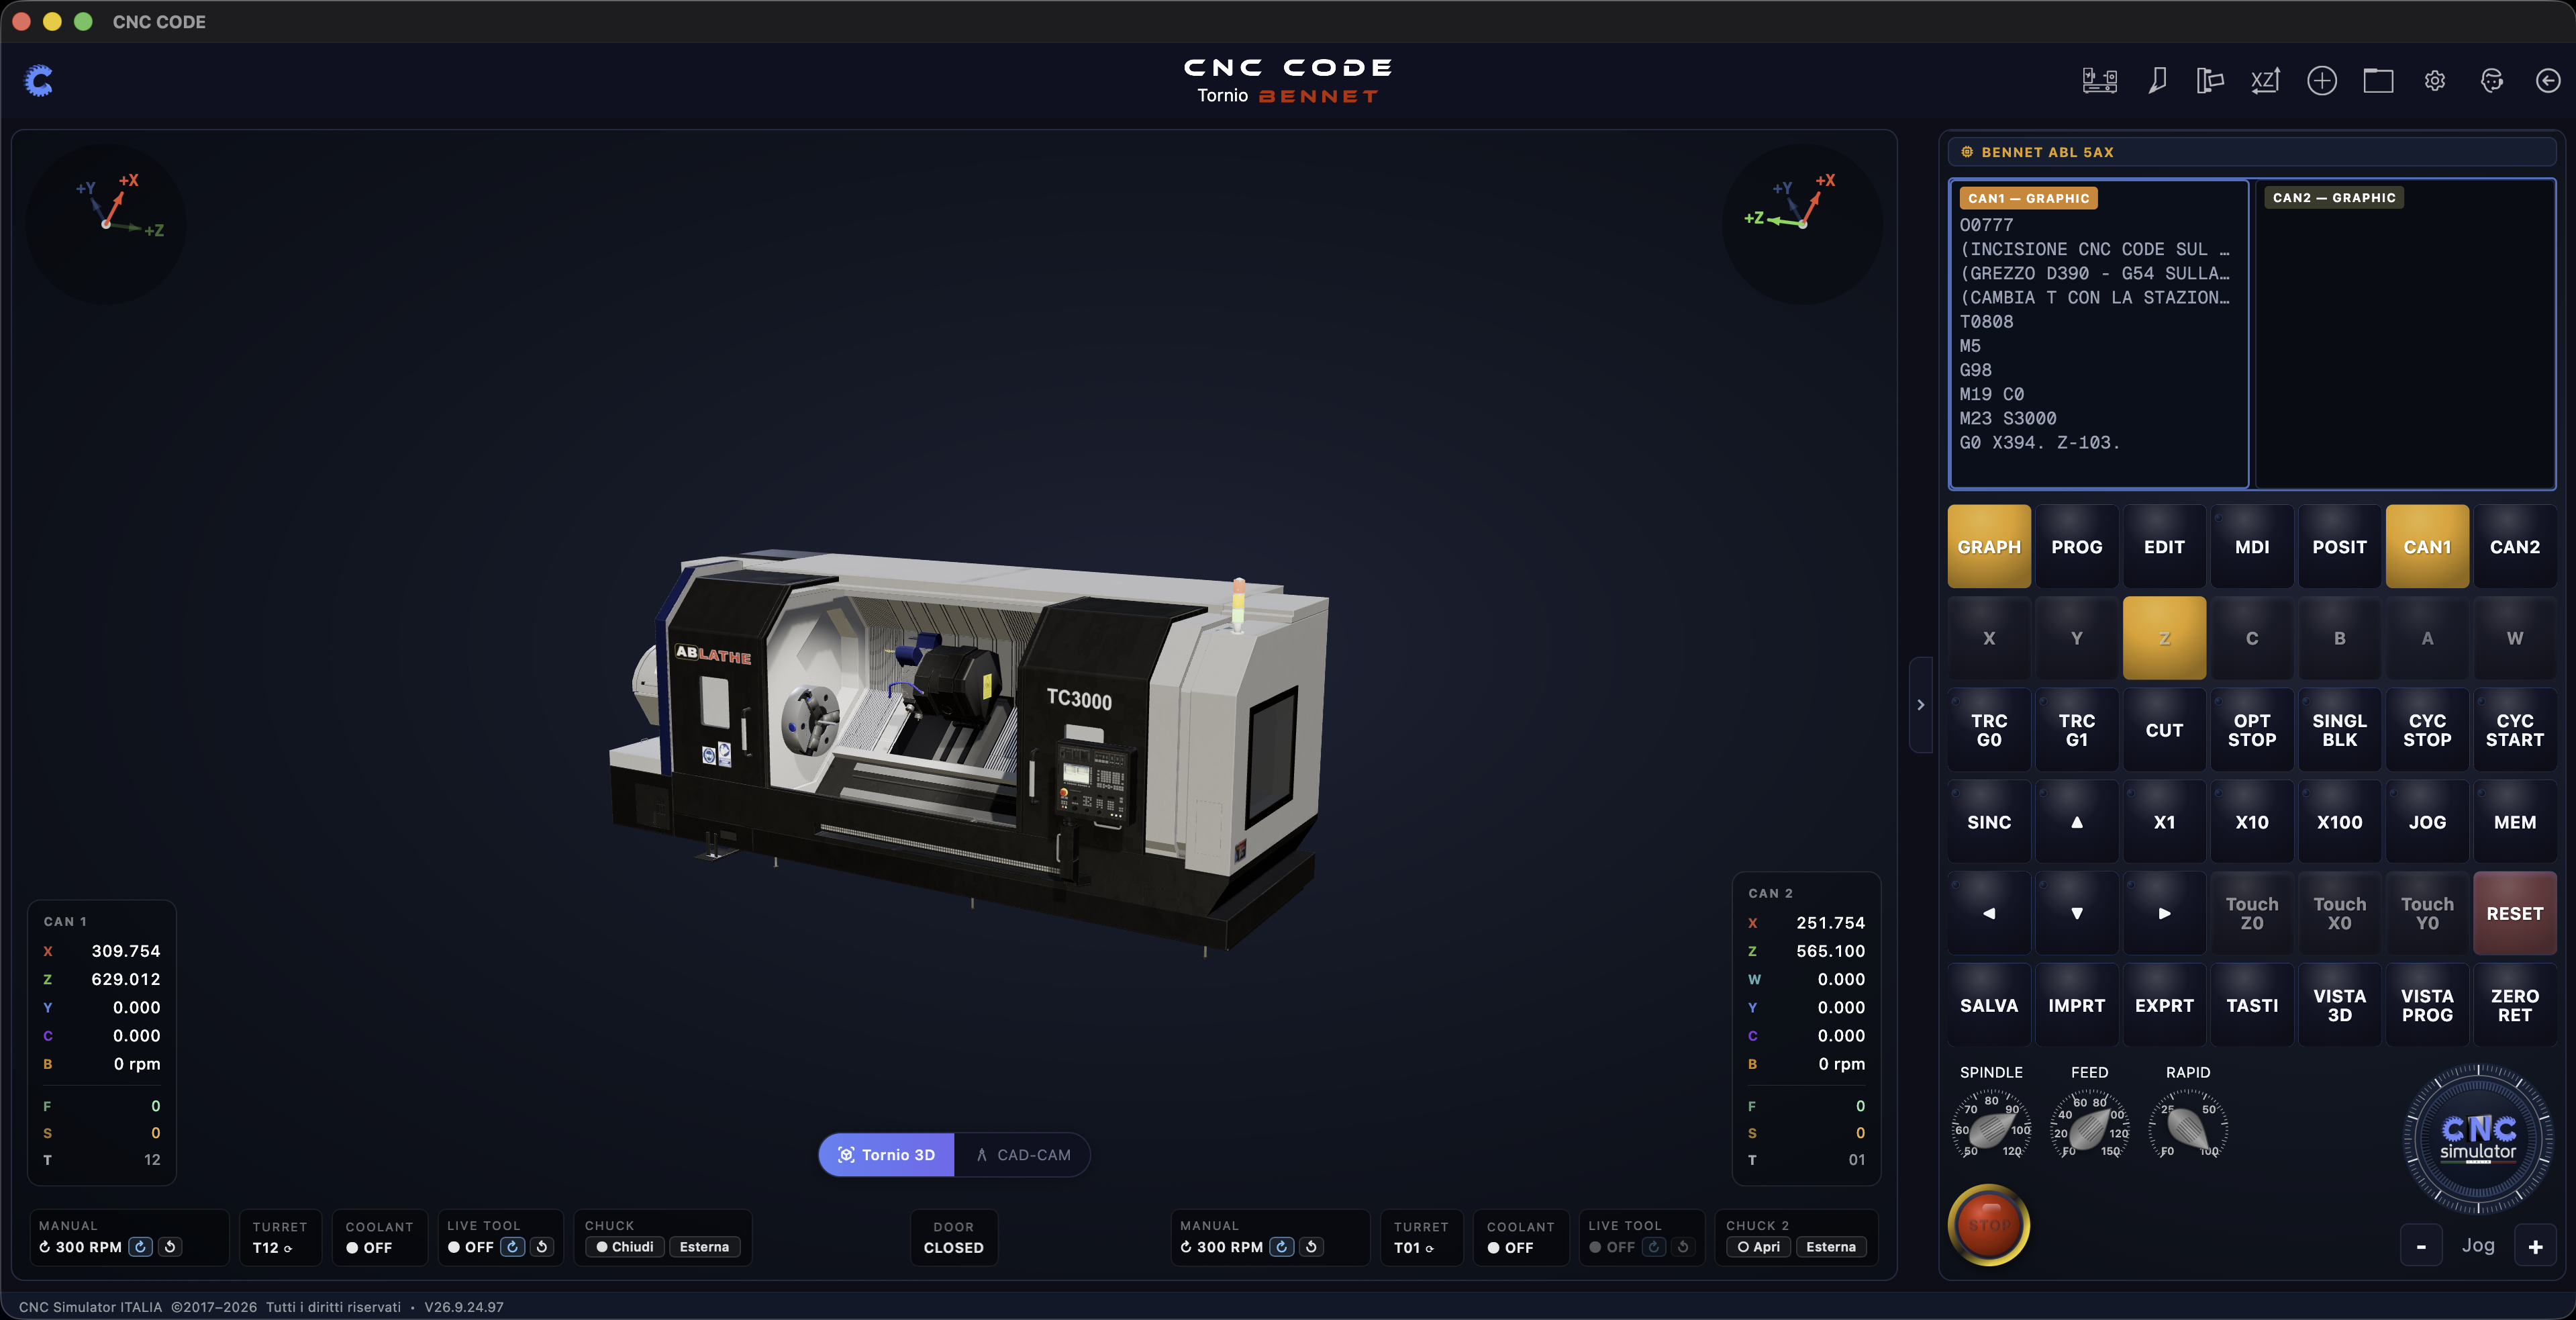
Task: Click the FEED override knob
Action: tap(2089, 1129)
